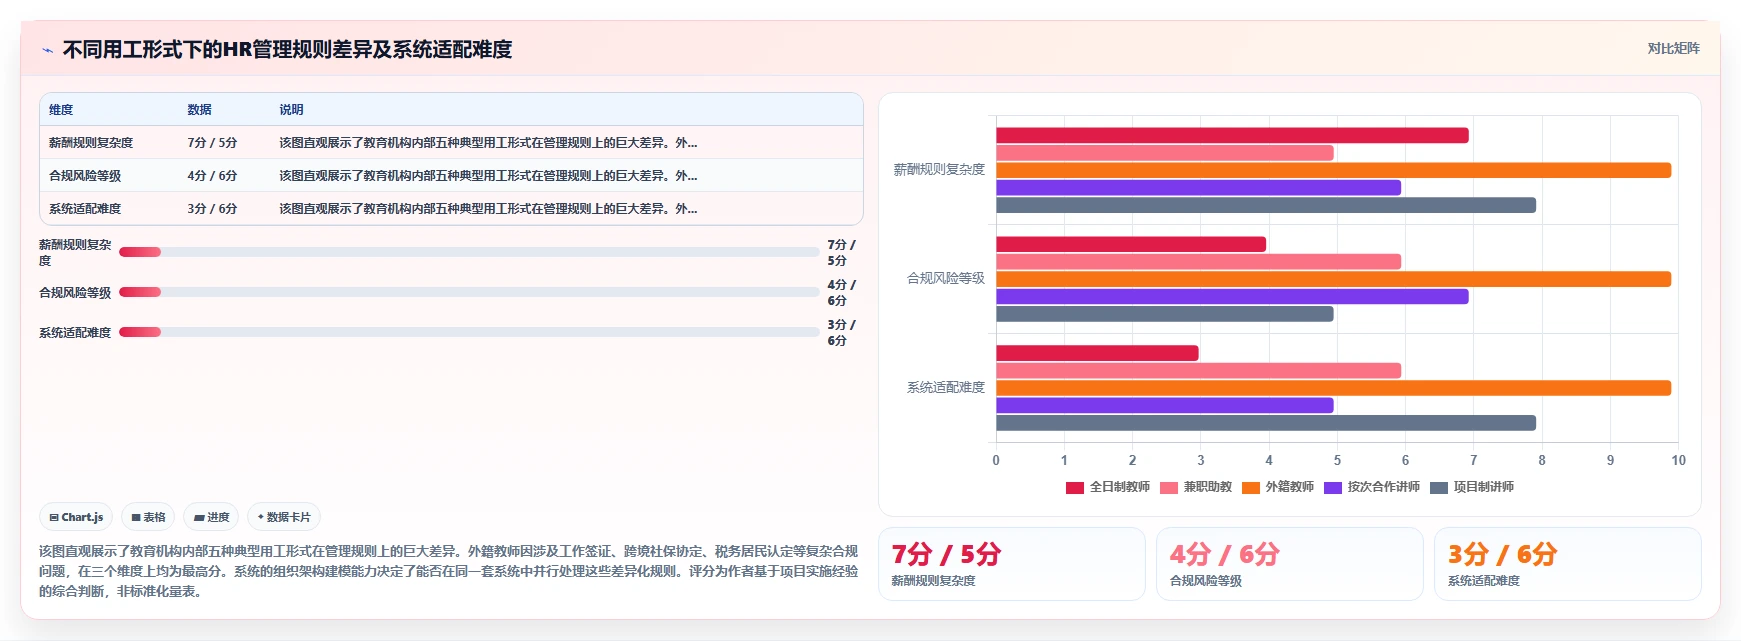
Task: Toggle the 项目制讲师 legend item
Action: coord(1472,487)
